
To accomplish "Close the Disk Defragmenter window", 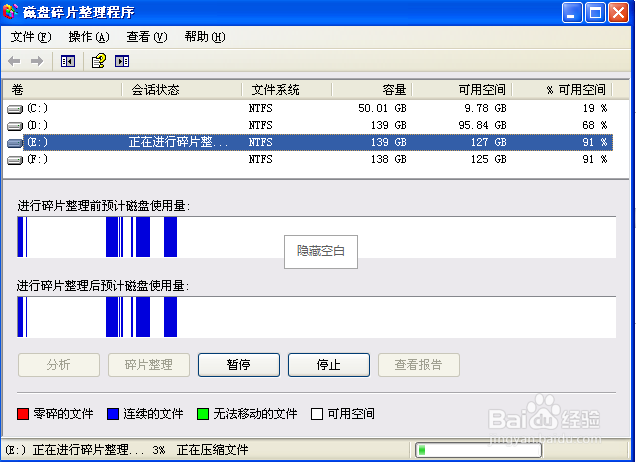I will pos(618,12).
